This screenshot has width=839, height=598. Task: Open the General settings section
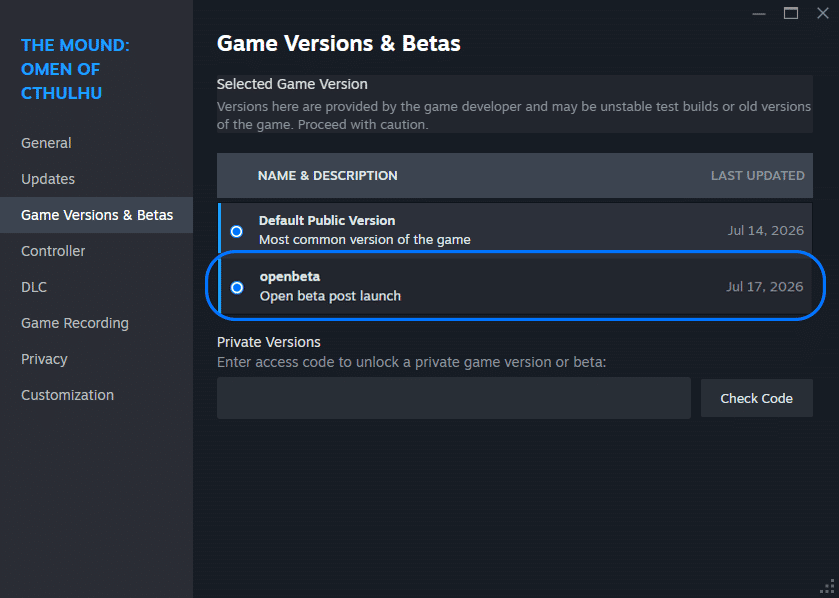tap(46, 143)
